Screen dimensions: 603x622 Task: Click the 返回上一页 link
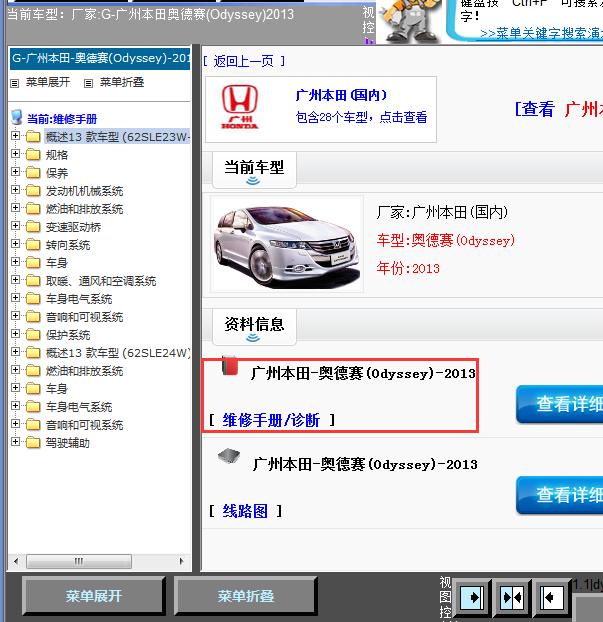pos(244,61)
